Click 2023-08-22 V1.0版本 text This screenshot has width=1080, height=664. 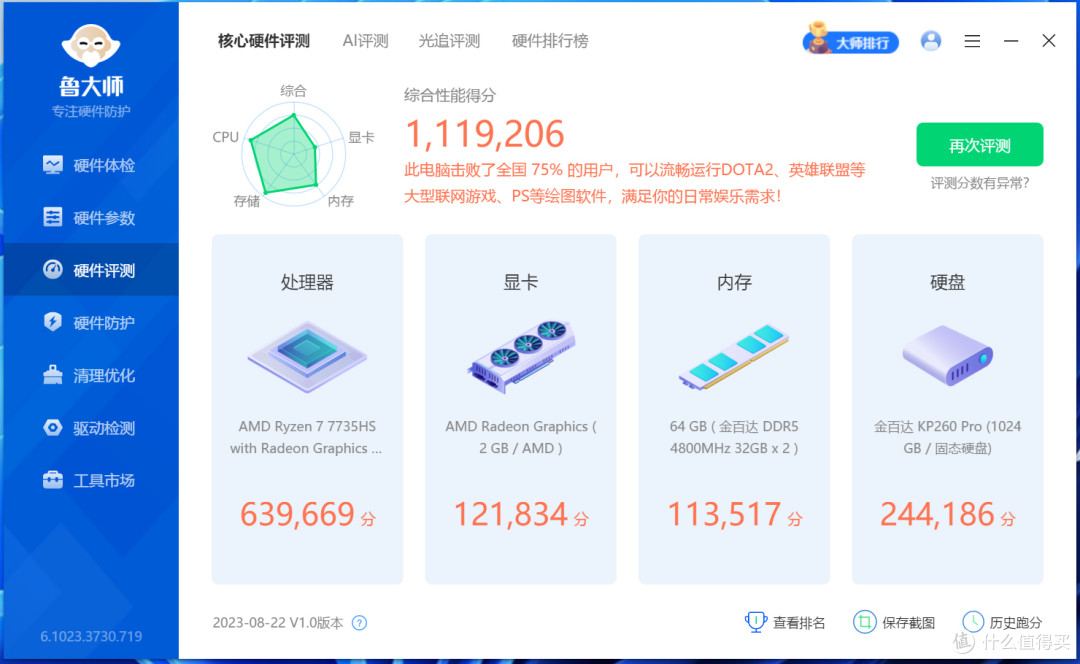[x=278, y=623]
